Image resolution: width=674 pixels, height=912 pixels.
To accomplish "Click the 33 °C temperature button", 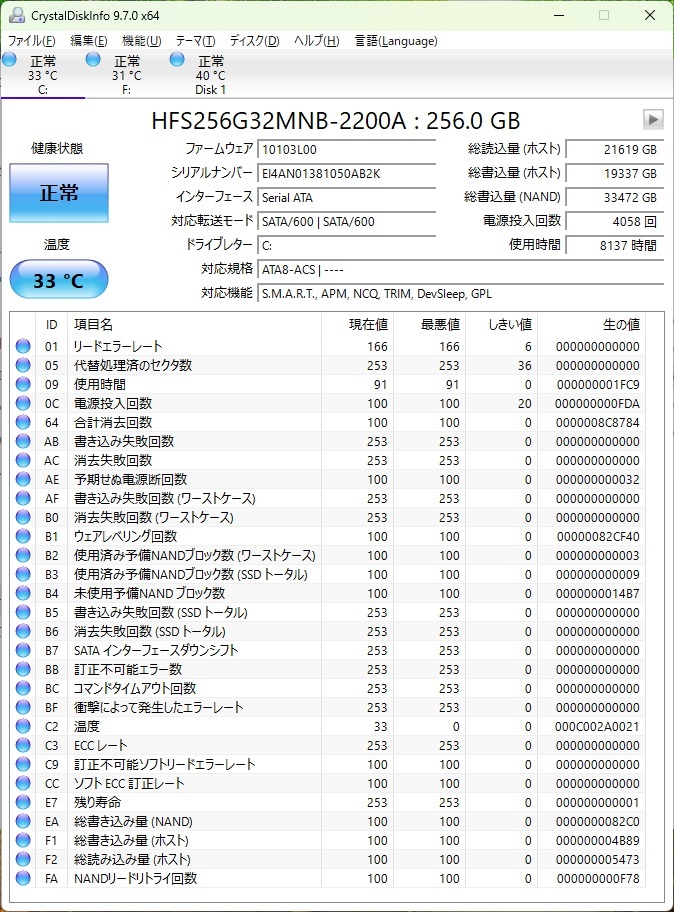I will (59, 280).
